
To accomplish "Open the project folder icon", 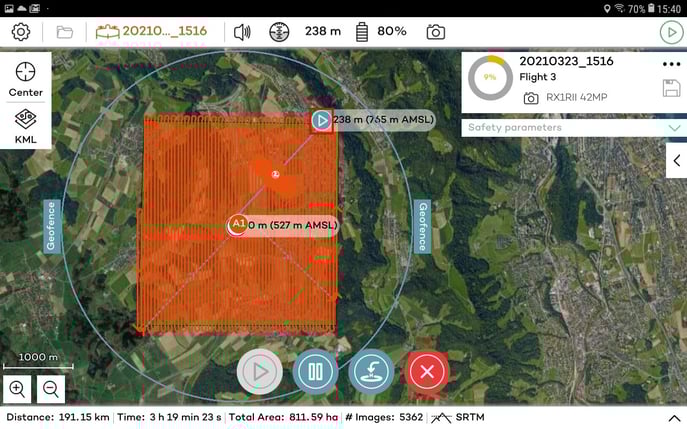I will point(64,32).
